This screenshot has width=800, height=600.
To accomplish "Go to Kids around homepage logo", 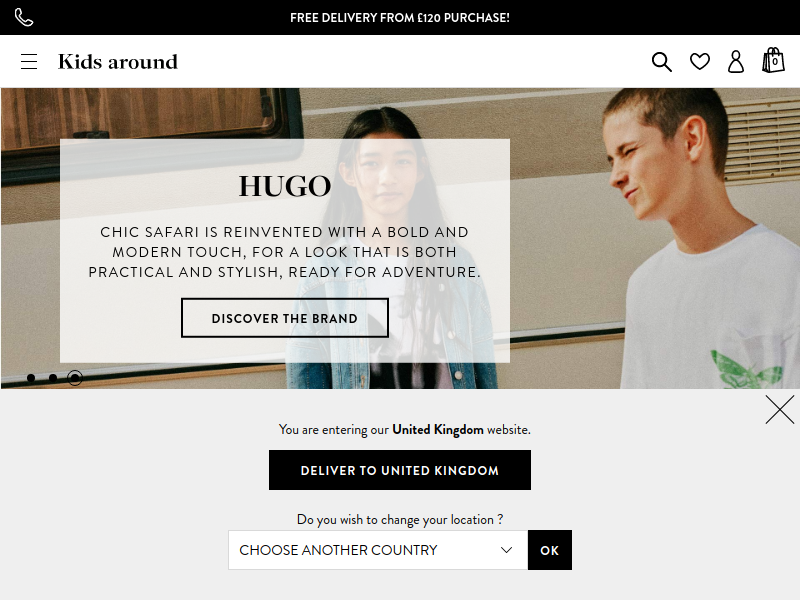I will [118, 62].
